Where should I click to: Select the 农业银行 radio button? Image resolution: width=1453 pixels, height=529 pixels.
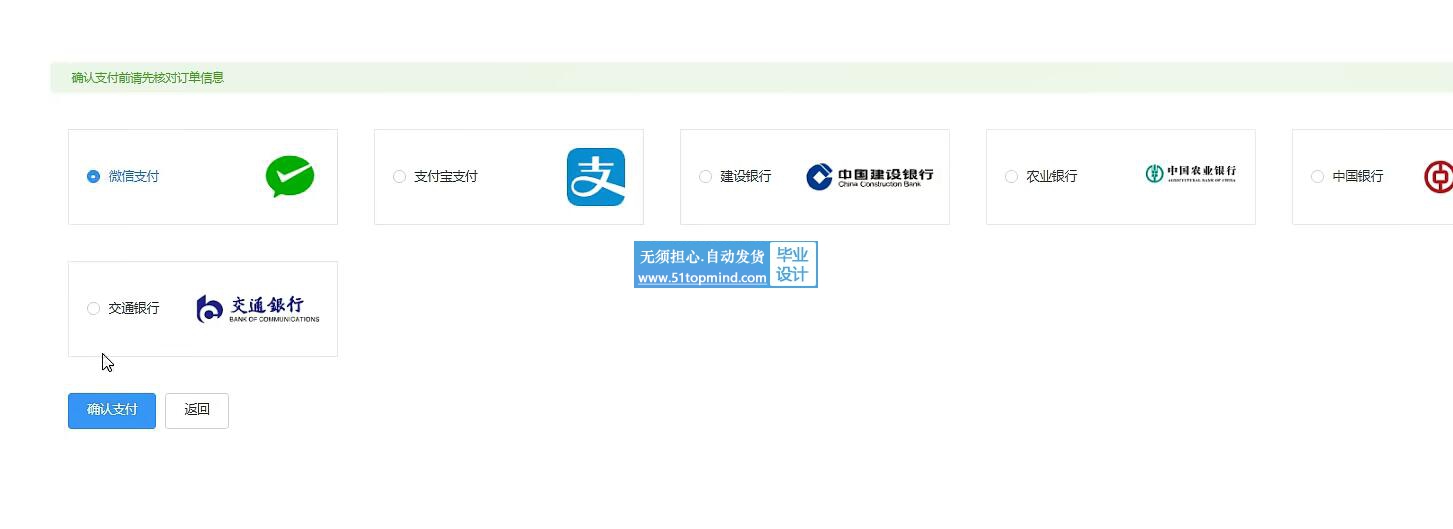pos(1011,176)
